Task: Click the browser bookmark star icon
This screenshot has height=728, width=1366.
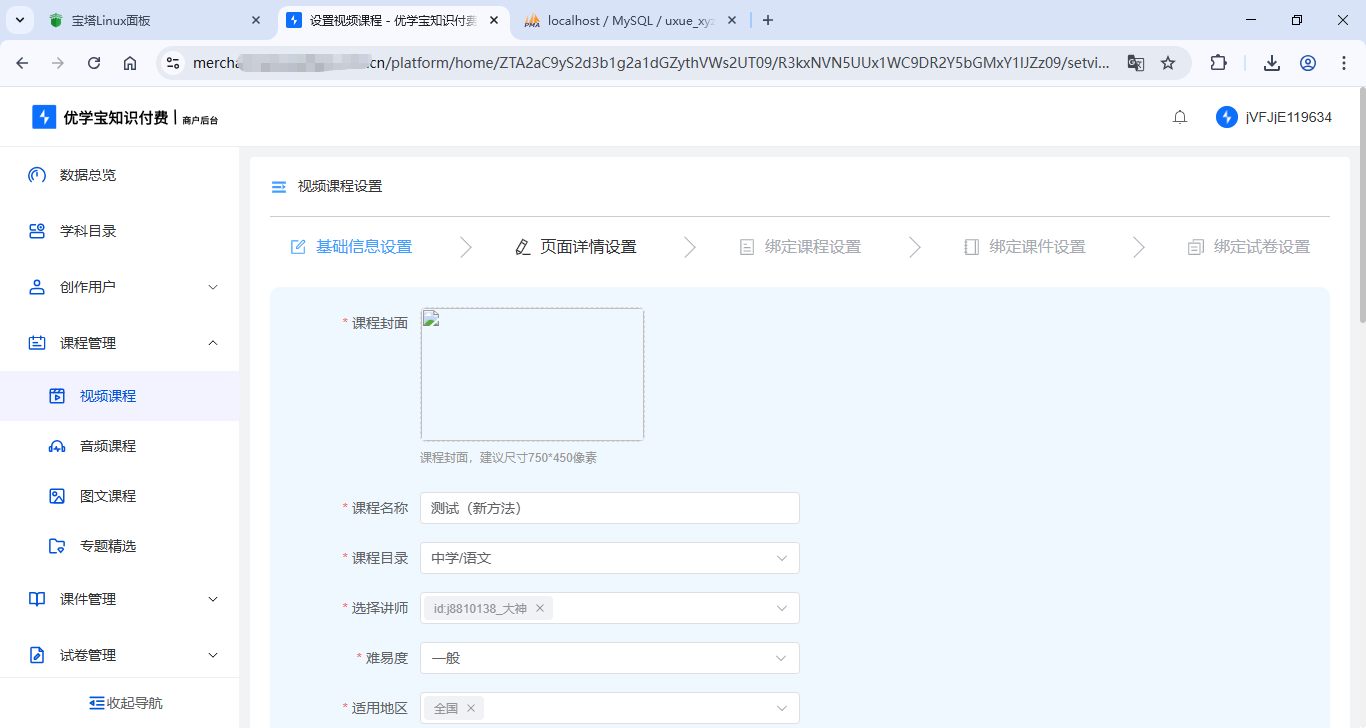Action: tap(1168, 63)
